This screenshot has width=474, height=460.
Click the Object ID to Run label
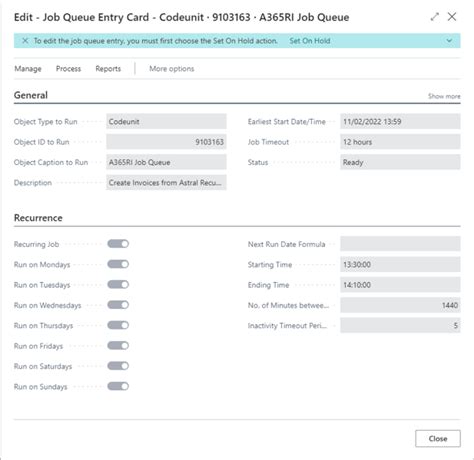[42, 142]
